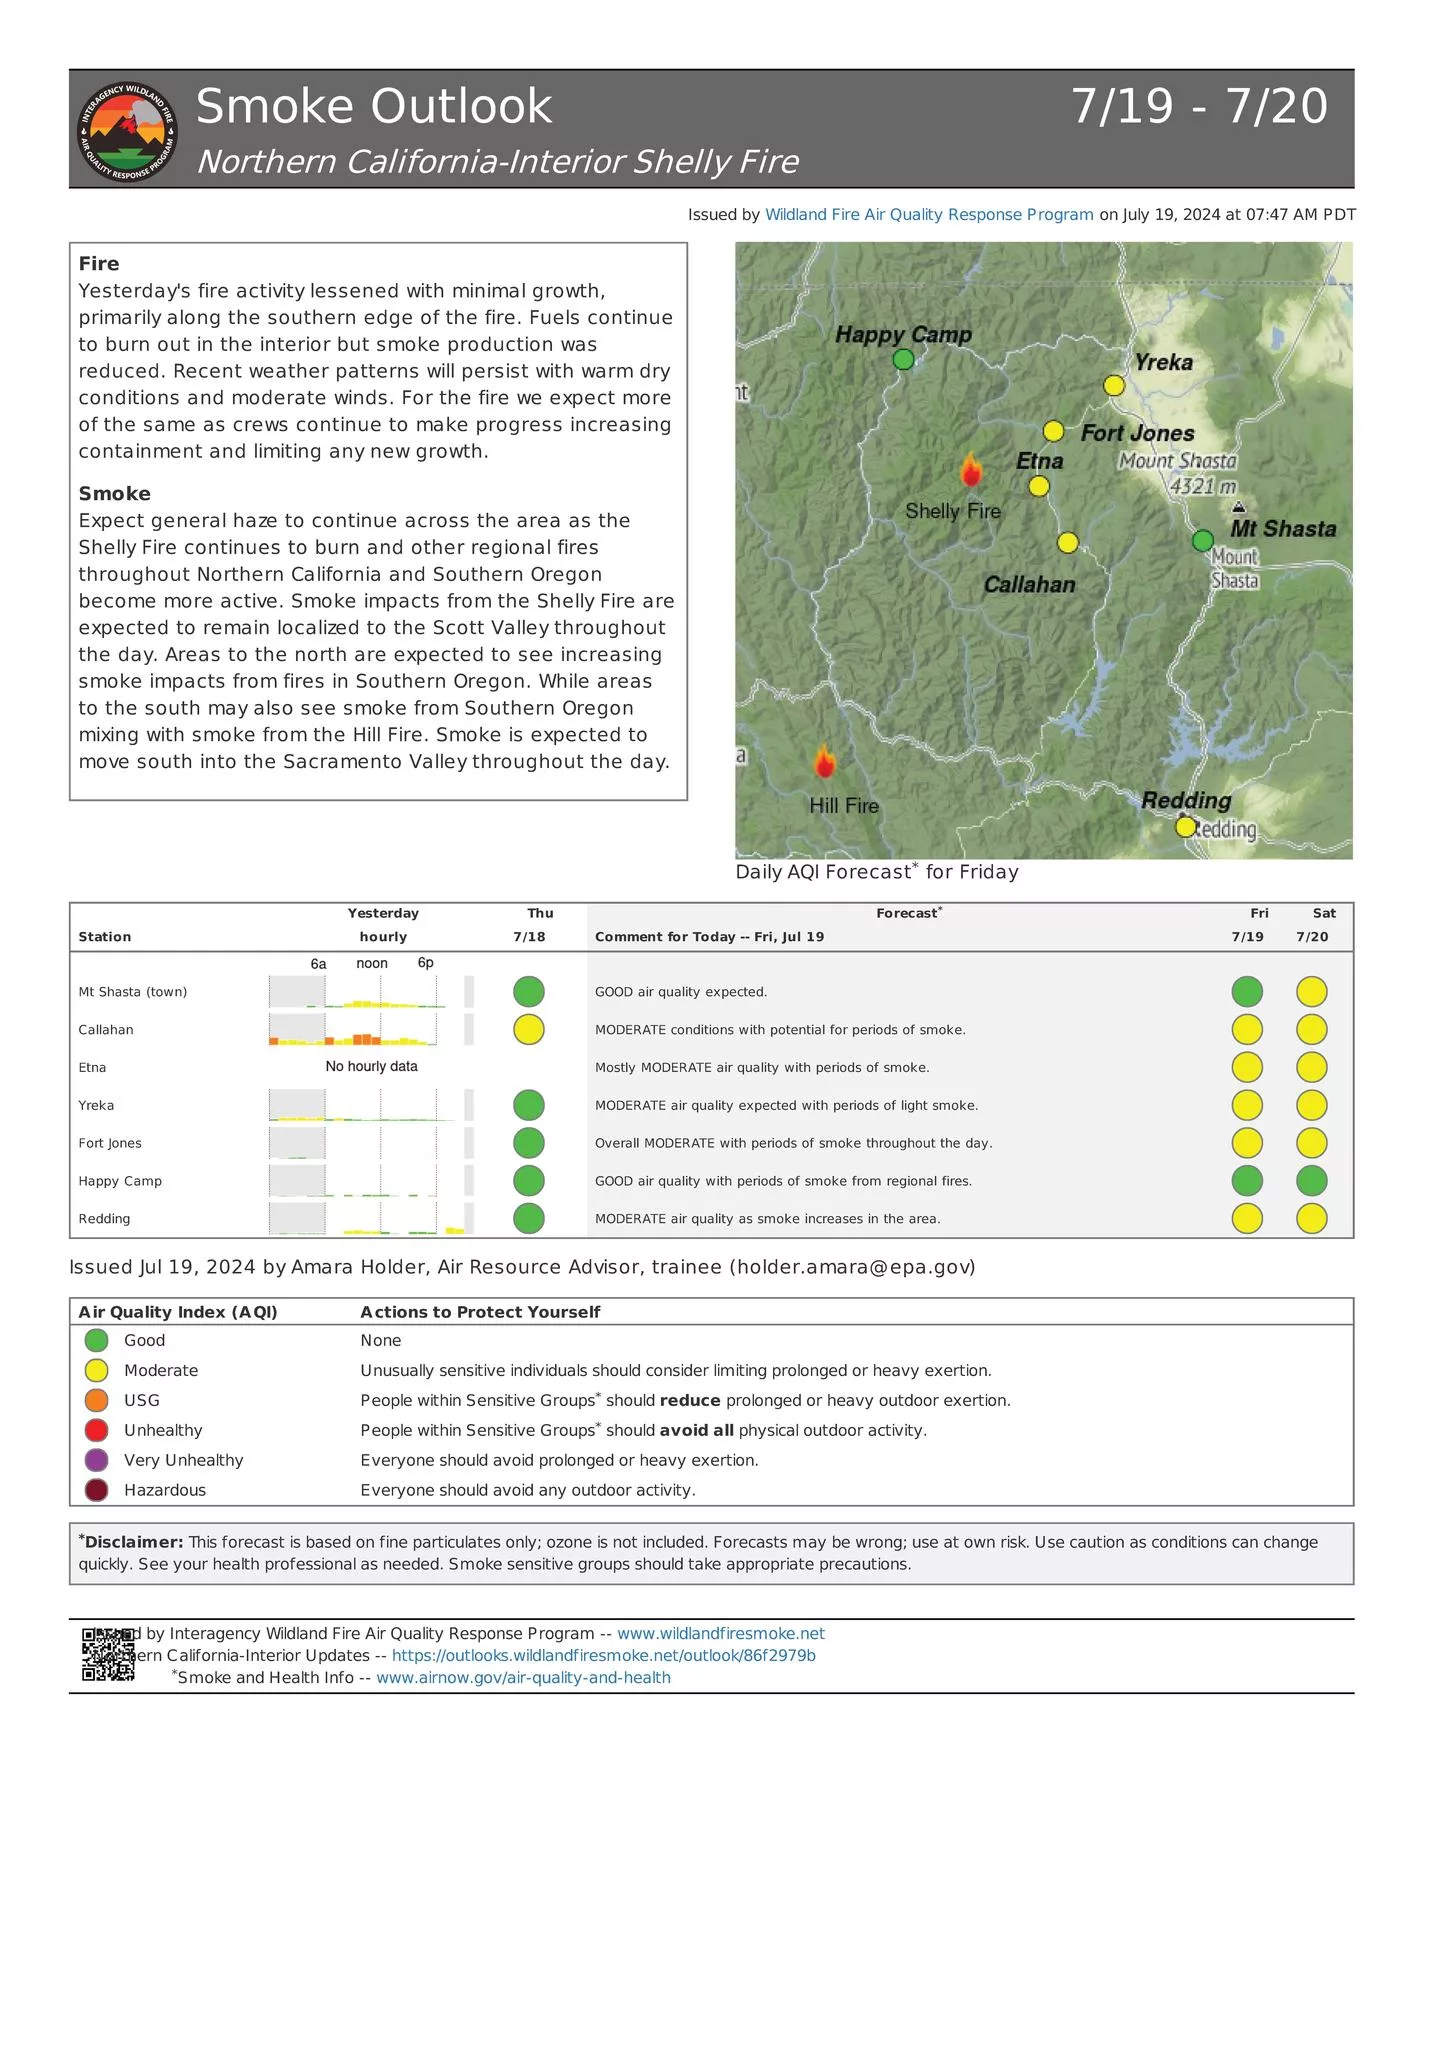Click the Redding hourly chart

pos(371,1219)
